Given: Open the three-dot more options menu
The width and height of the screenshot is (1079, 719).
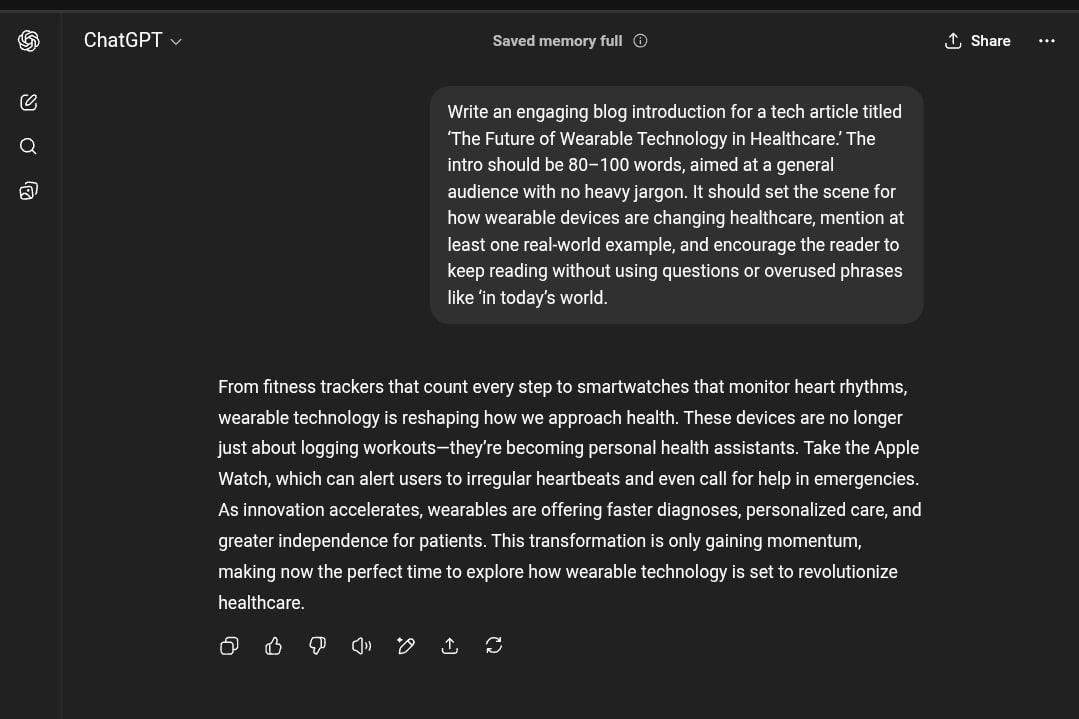Looking at the screenshot, I should pos(1047,41).
